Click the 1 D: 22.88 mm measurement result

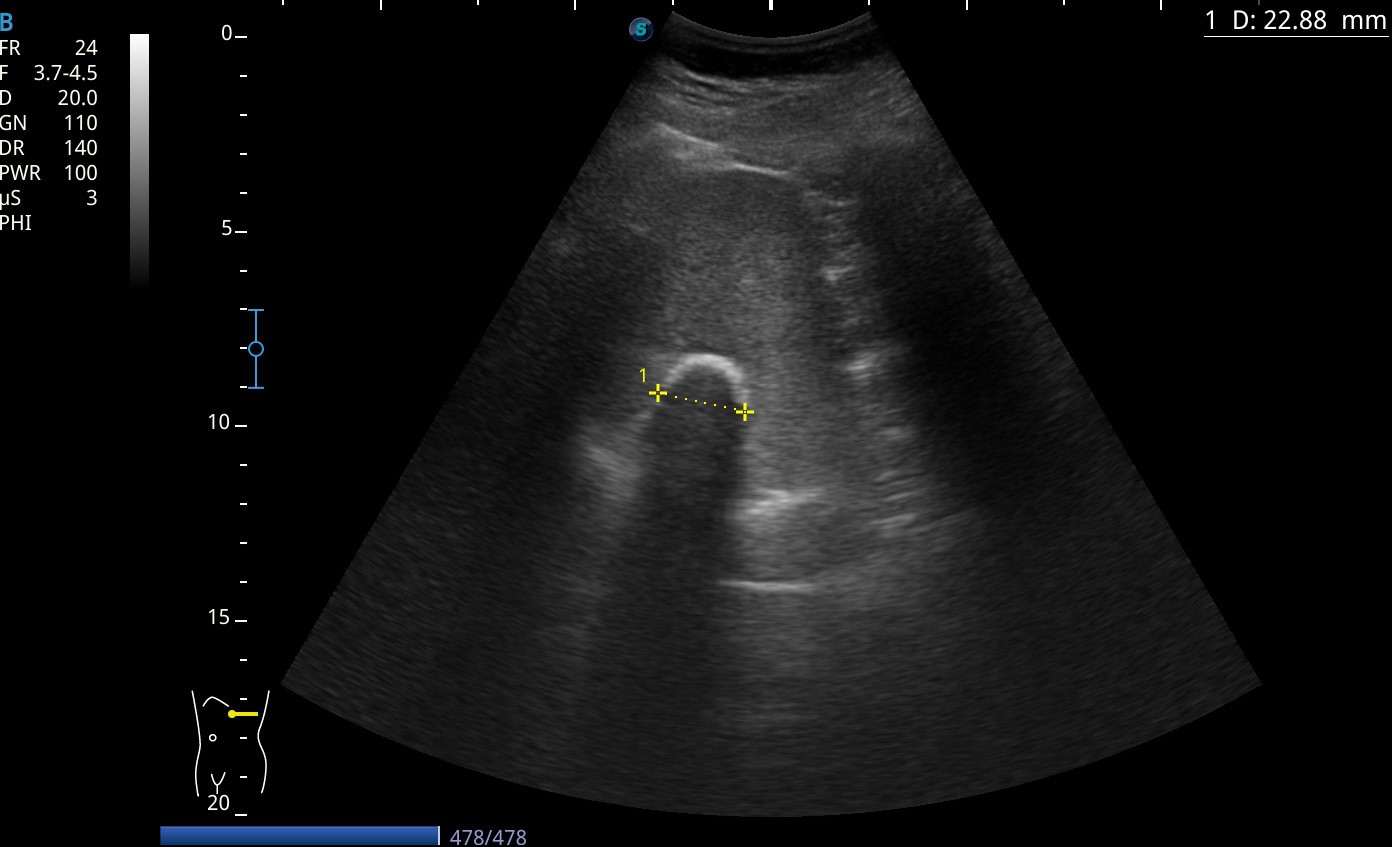tap(1296, 21)
